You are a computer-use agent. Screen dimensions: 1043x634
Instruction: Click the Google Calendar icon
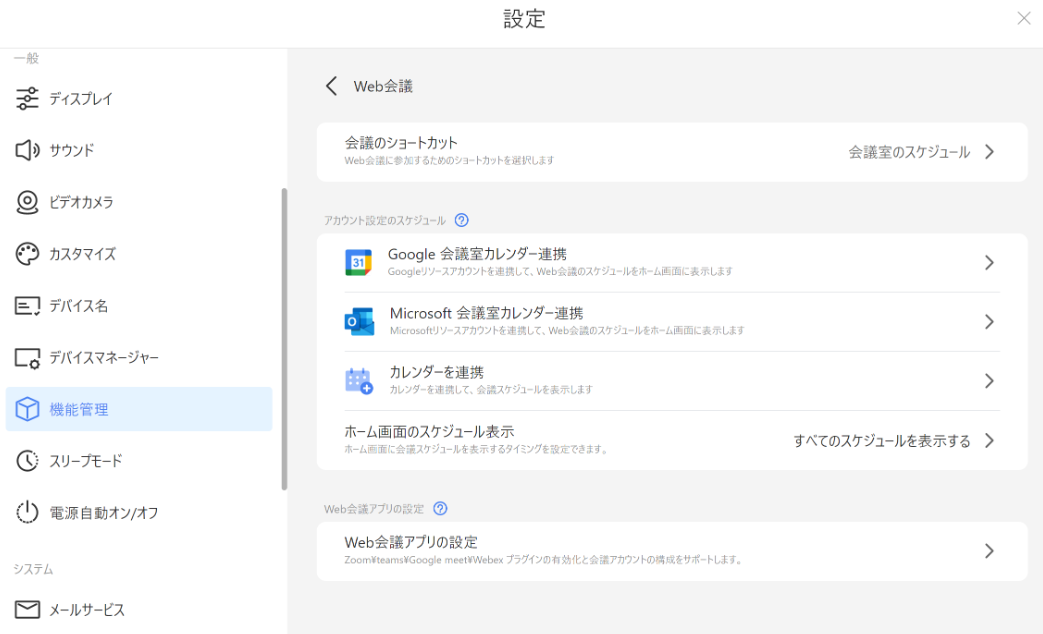358,263
